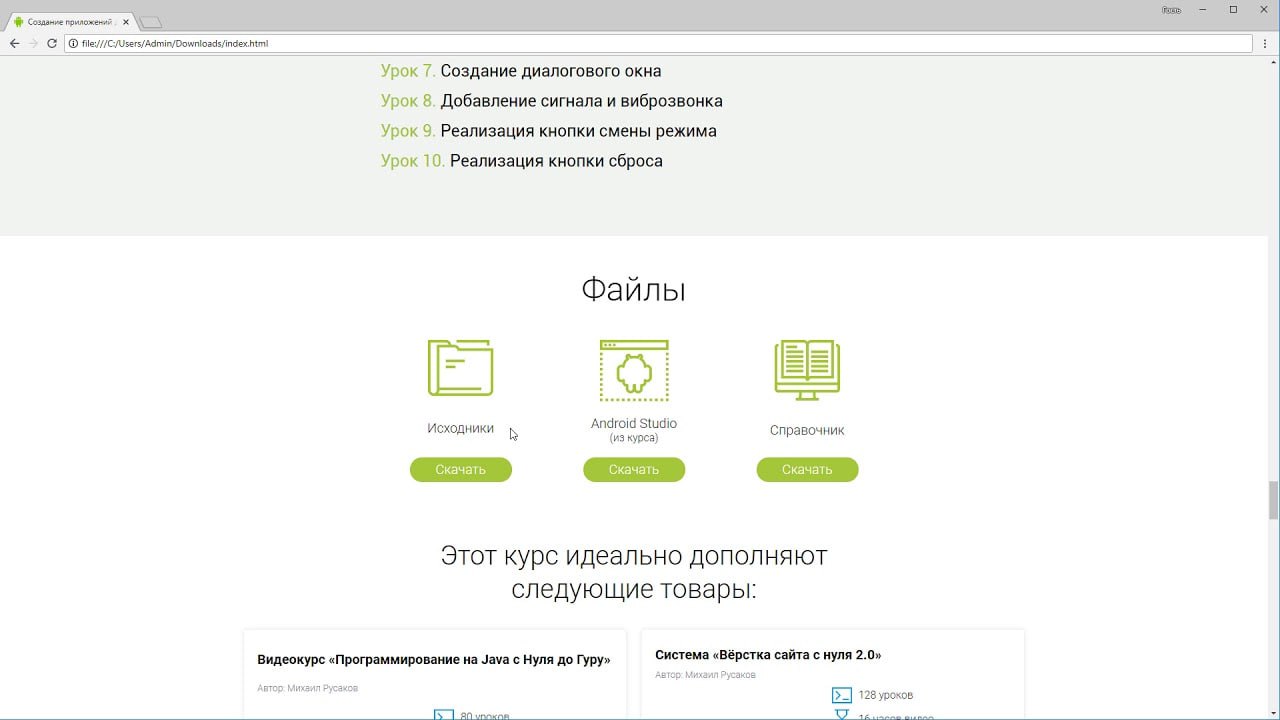
Task: Download the Справочник reference
Action: point(807,469)
